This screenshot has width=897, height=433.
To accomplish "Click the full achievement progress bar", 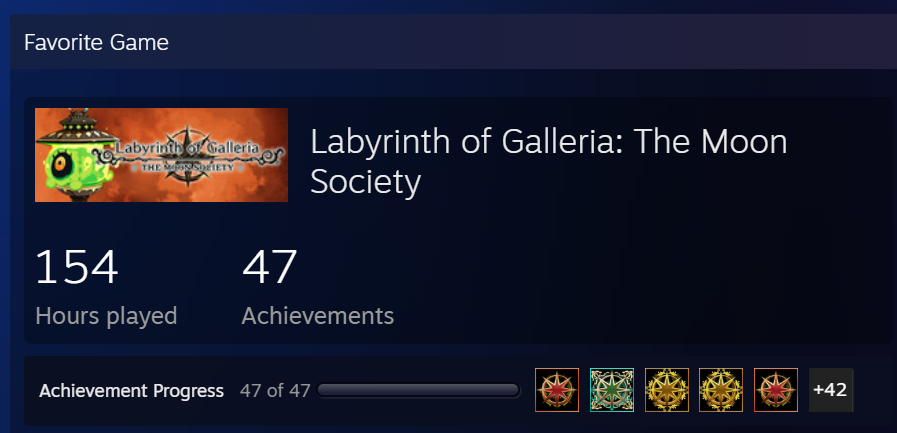I will point(418,391).
